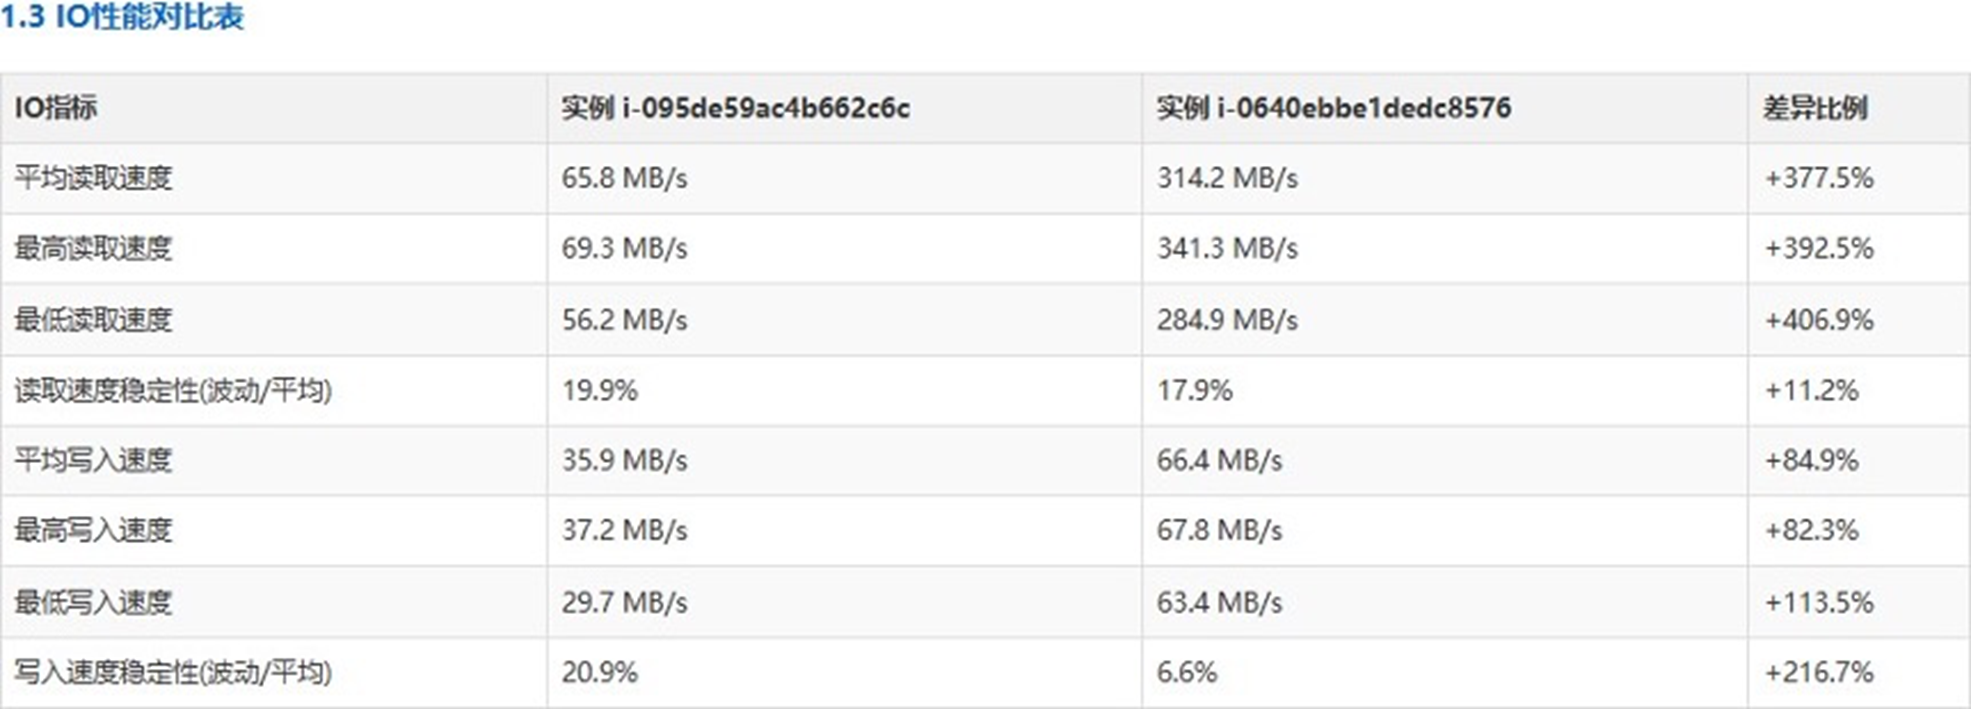Click the 最低写入速度 row label
Screen dimensions: 1971x709
[93, 602]
